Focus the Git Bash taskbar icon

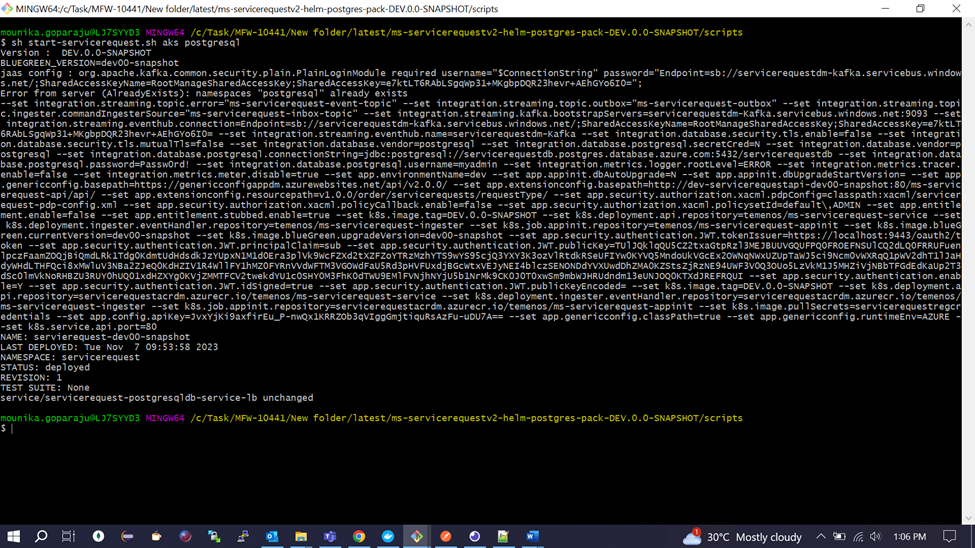(x=417, y=537)
